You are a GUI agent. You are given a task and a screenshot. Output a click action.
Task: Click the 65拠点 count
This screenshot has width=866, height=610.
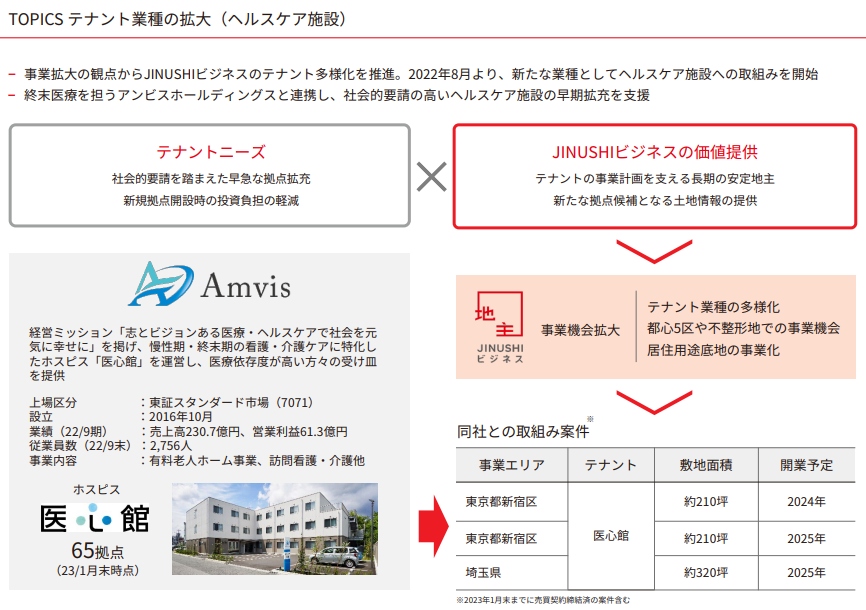(98, 551)
